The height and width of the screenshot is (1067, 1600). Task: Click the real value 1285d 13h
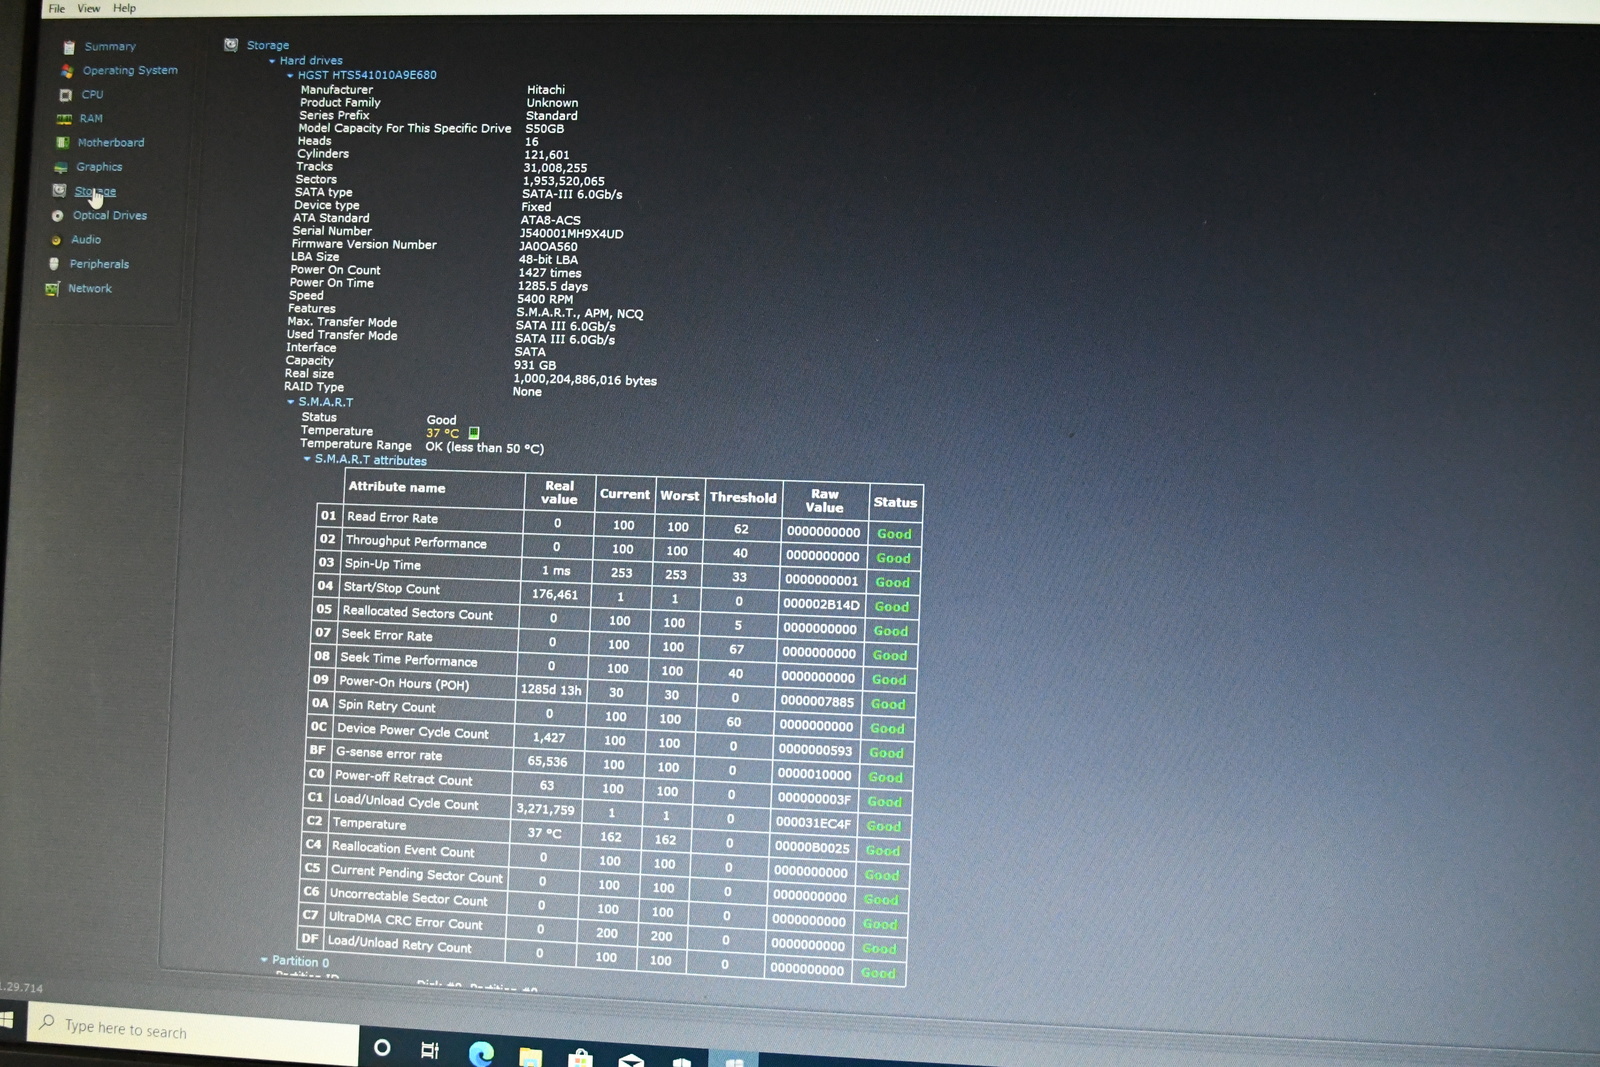coord(551,689)
